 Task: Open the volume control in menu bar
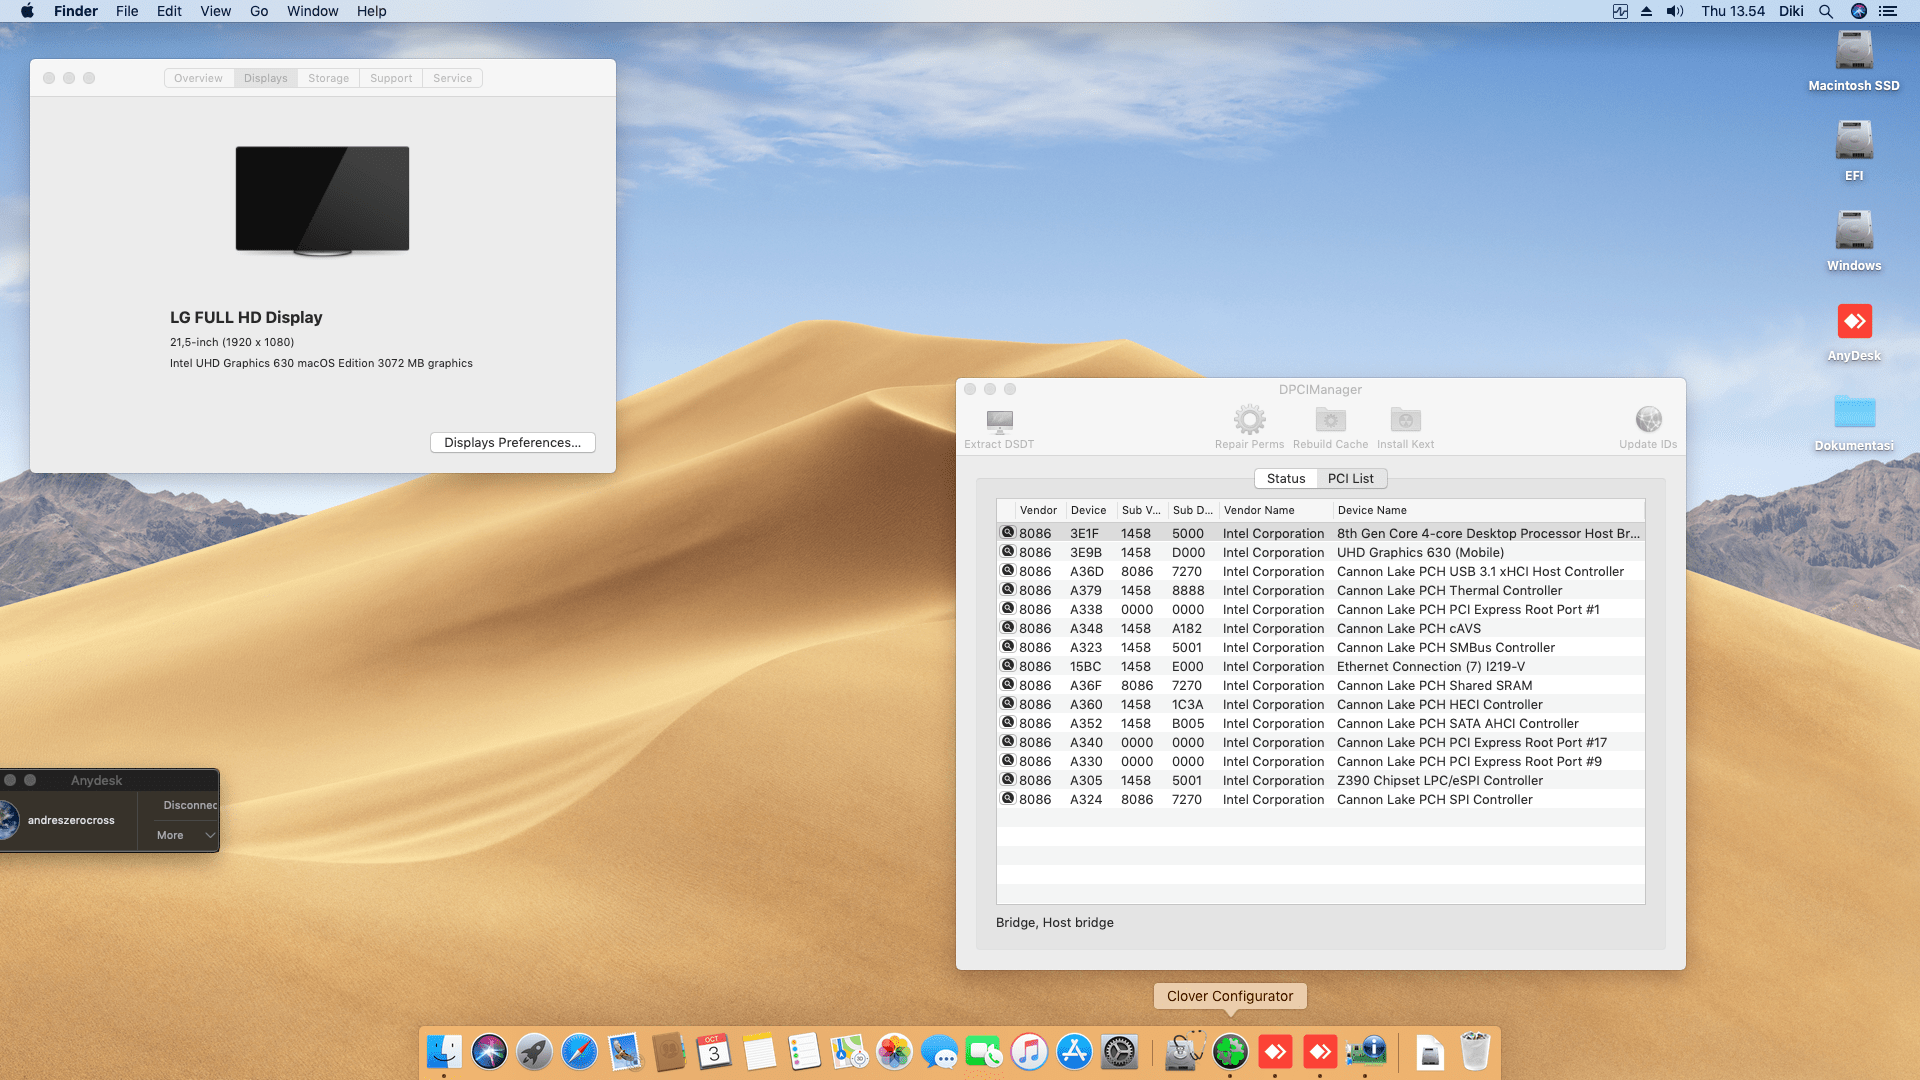pyautogui.click(x=1675, y=11)
